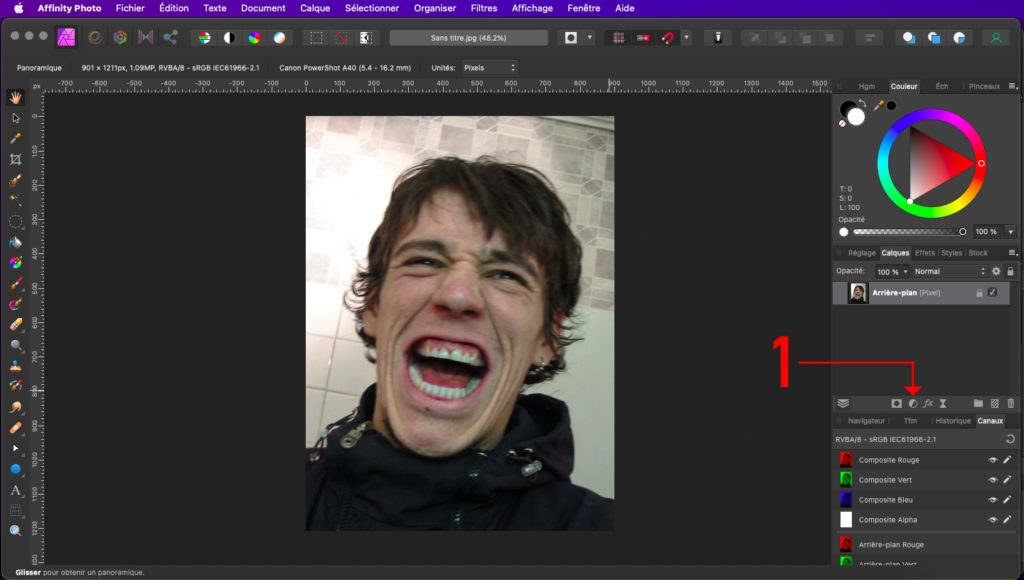Open the account icon in the toolbar

(996, 38)
